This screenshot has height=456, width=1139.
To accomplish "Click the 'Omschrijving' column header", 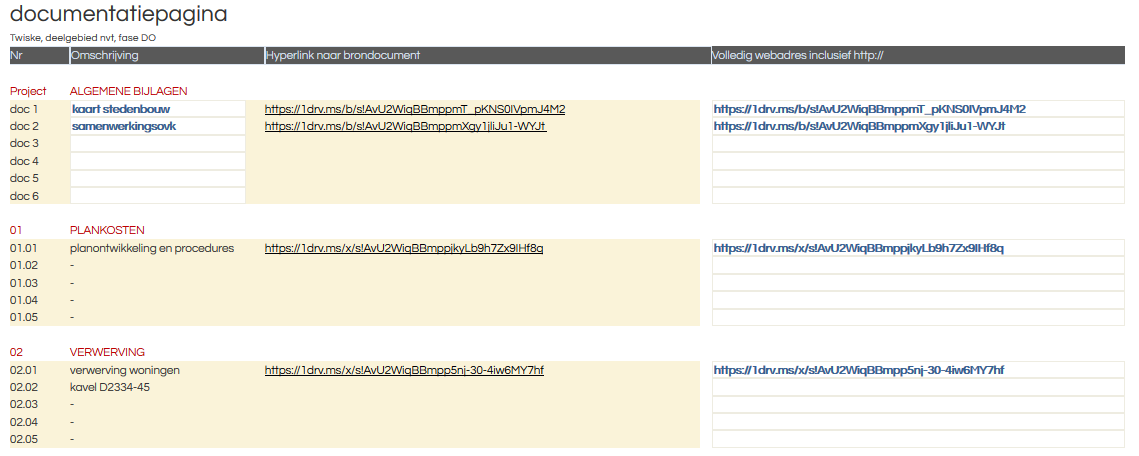I will coord(105,55).
